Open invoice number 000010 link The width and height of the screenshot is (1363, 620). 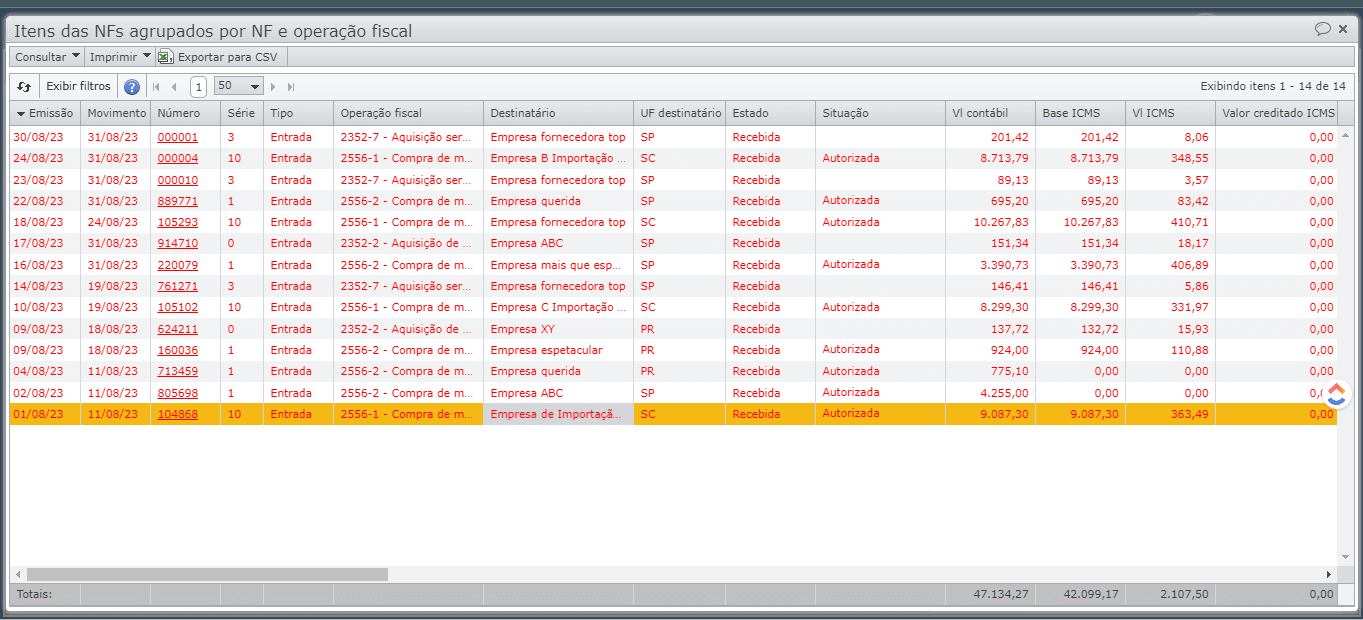(177, 180)
